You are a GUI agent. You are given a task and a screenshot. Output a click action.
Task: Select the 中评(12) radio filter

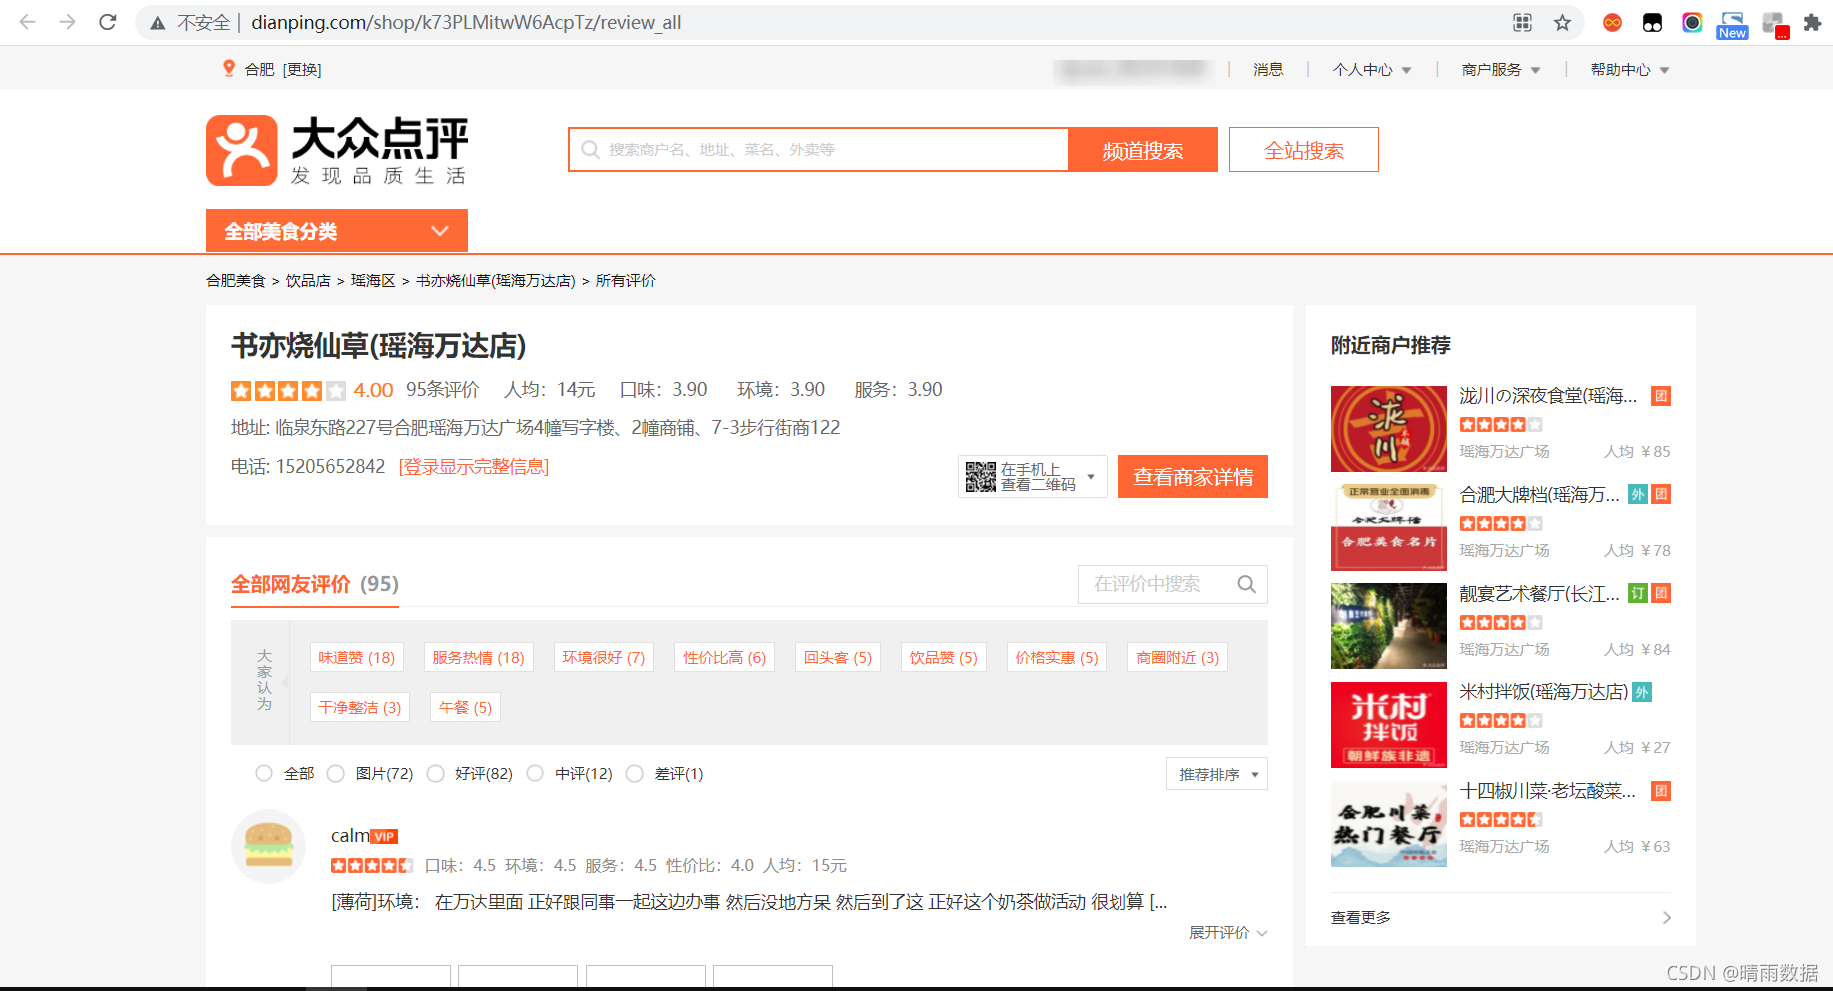(x=535, y=773)
